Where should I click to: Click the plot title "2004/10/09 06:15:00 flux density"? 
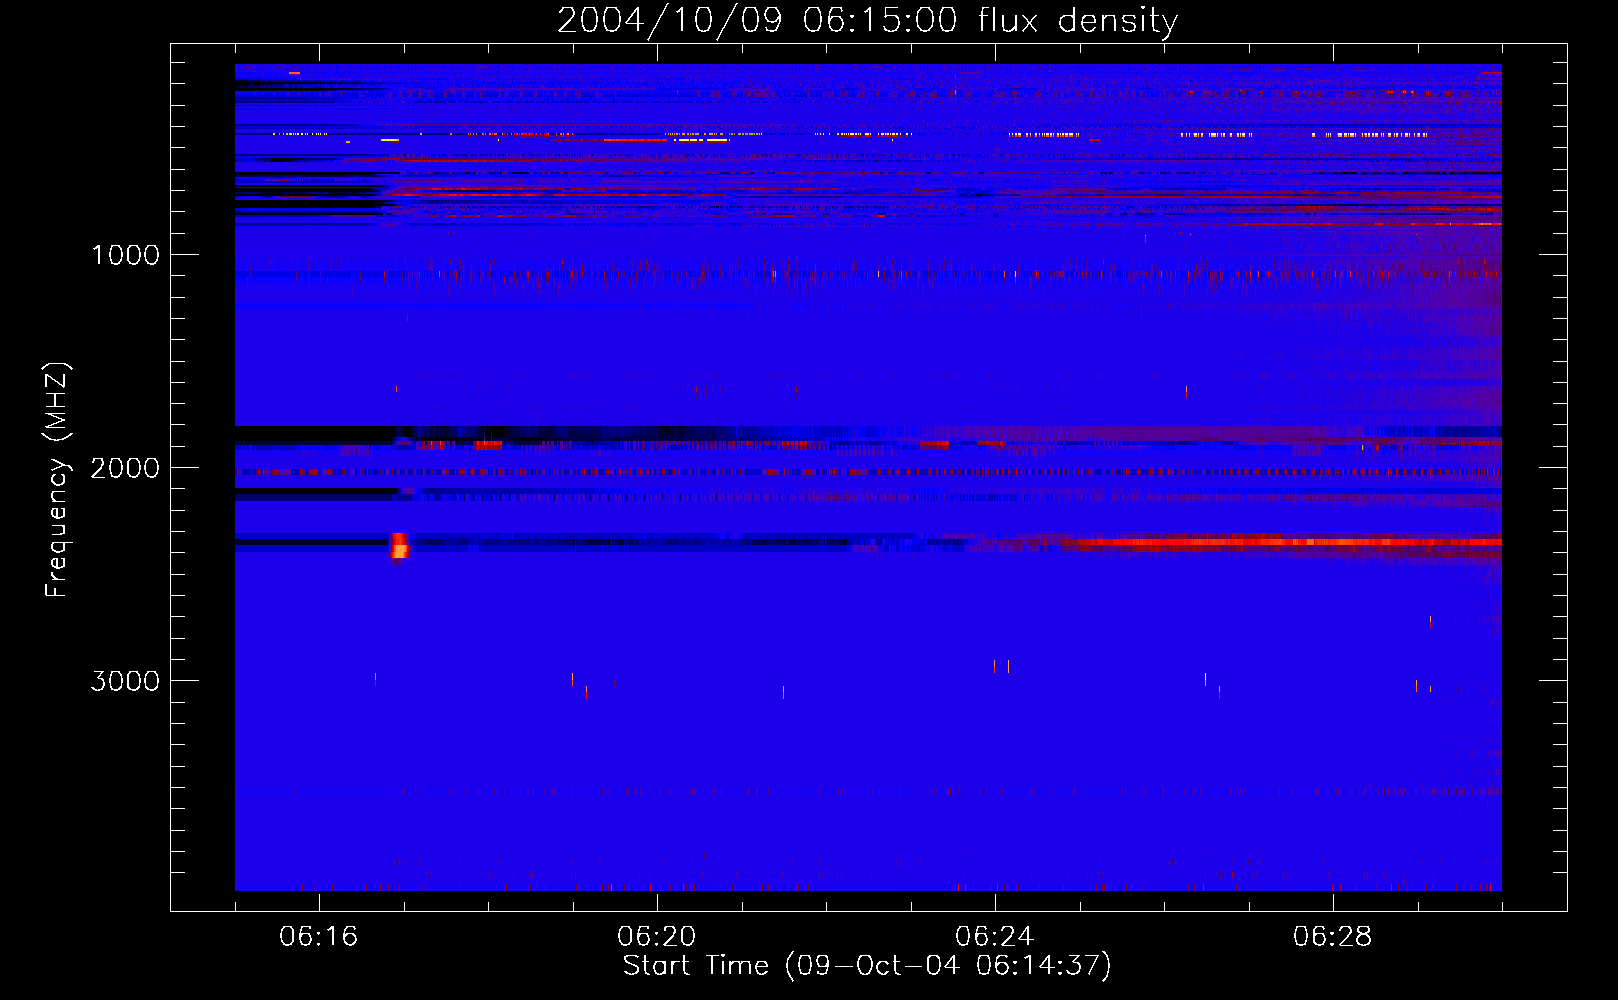coord(867,20)
